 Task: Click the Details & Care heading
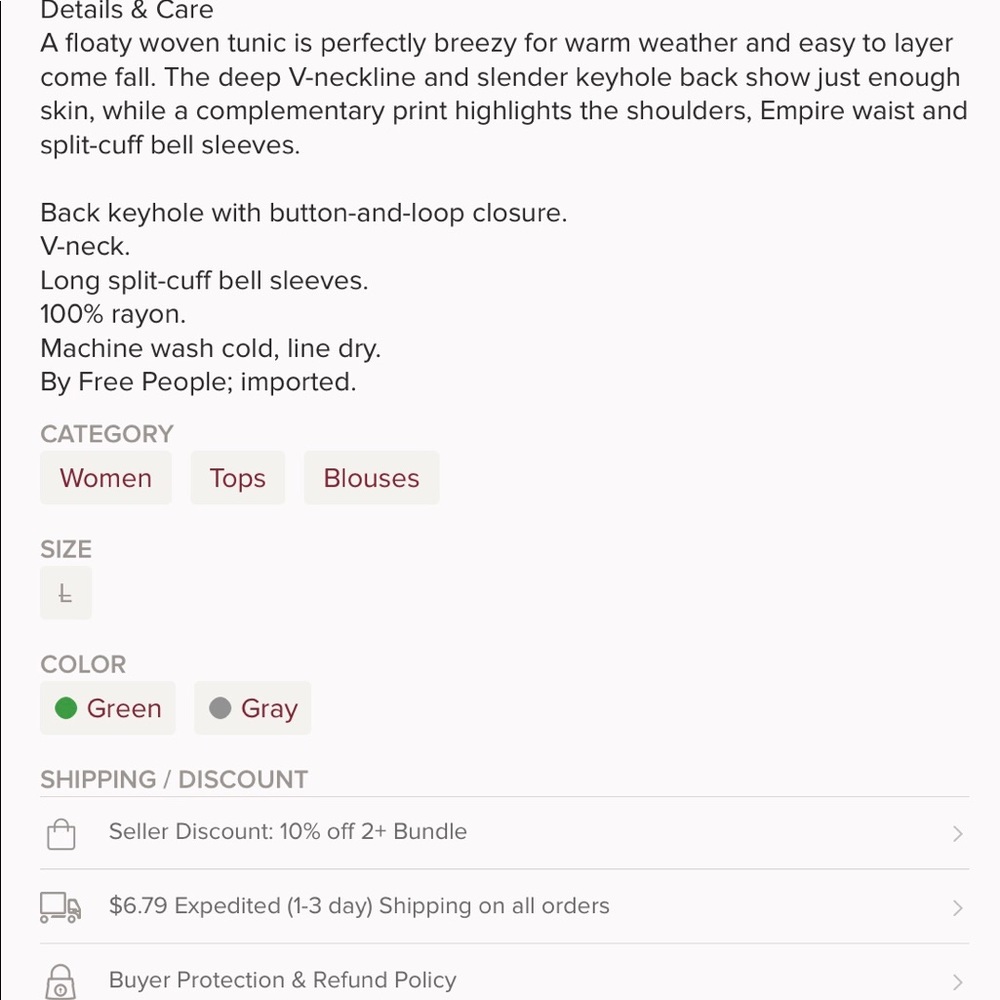(x=127, y=12)
